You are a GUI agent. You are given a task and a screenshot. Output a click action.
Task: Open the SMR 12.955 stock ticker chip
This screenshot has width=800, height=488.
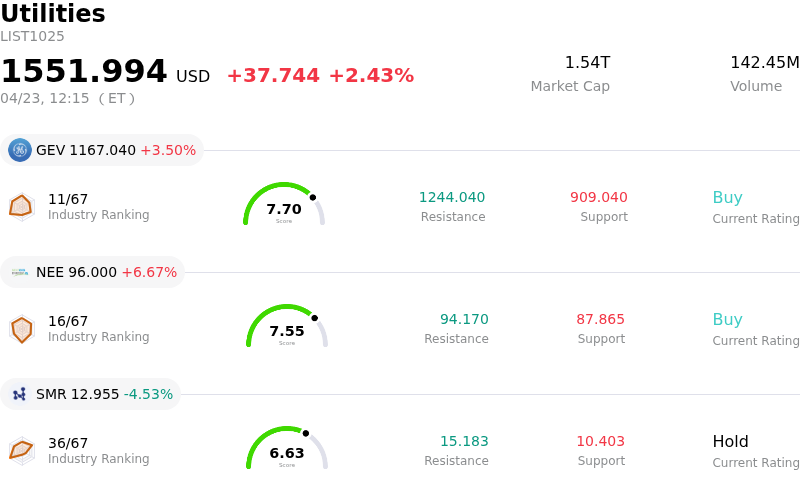click(91, 394)
